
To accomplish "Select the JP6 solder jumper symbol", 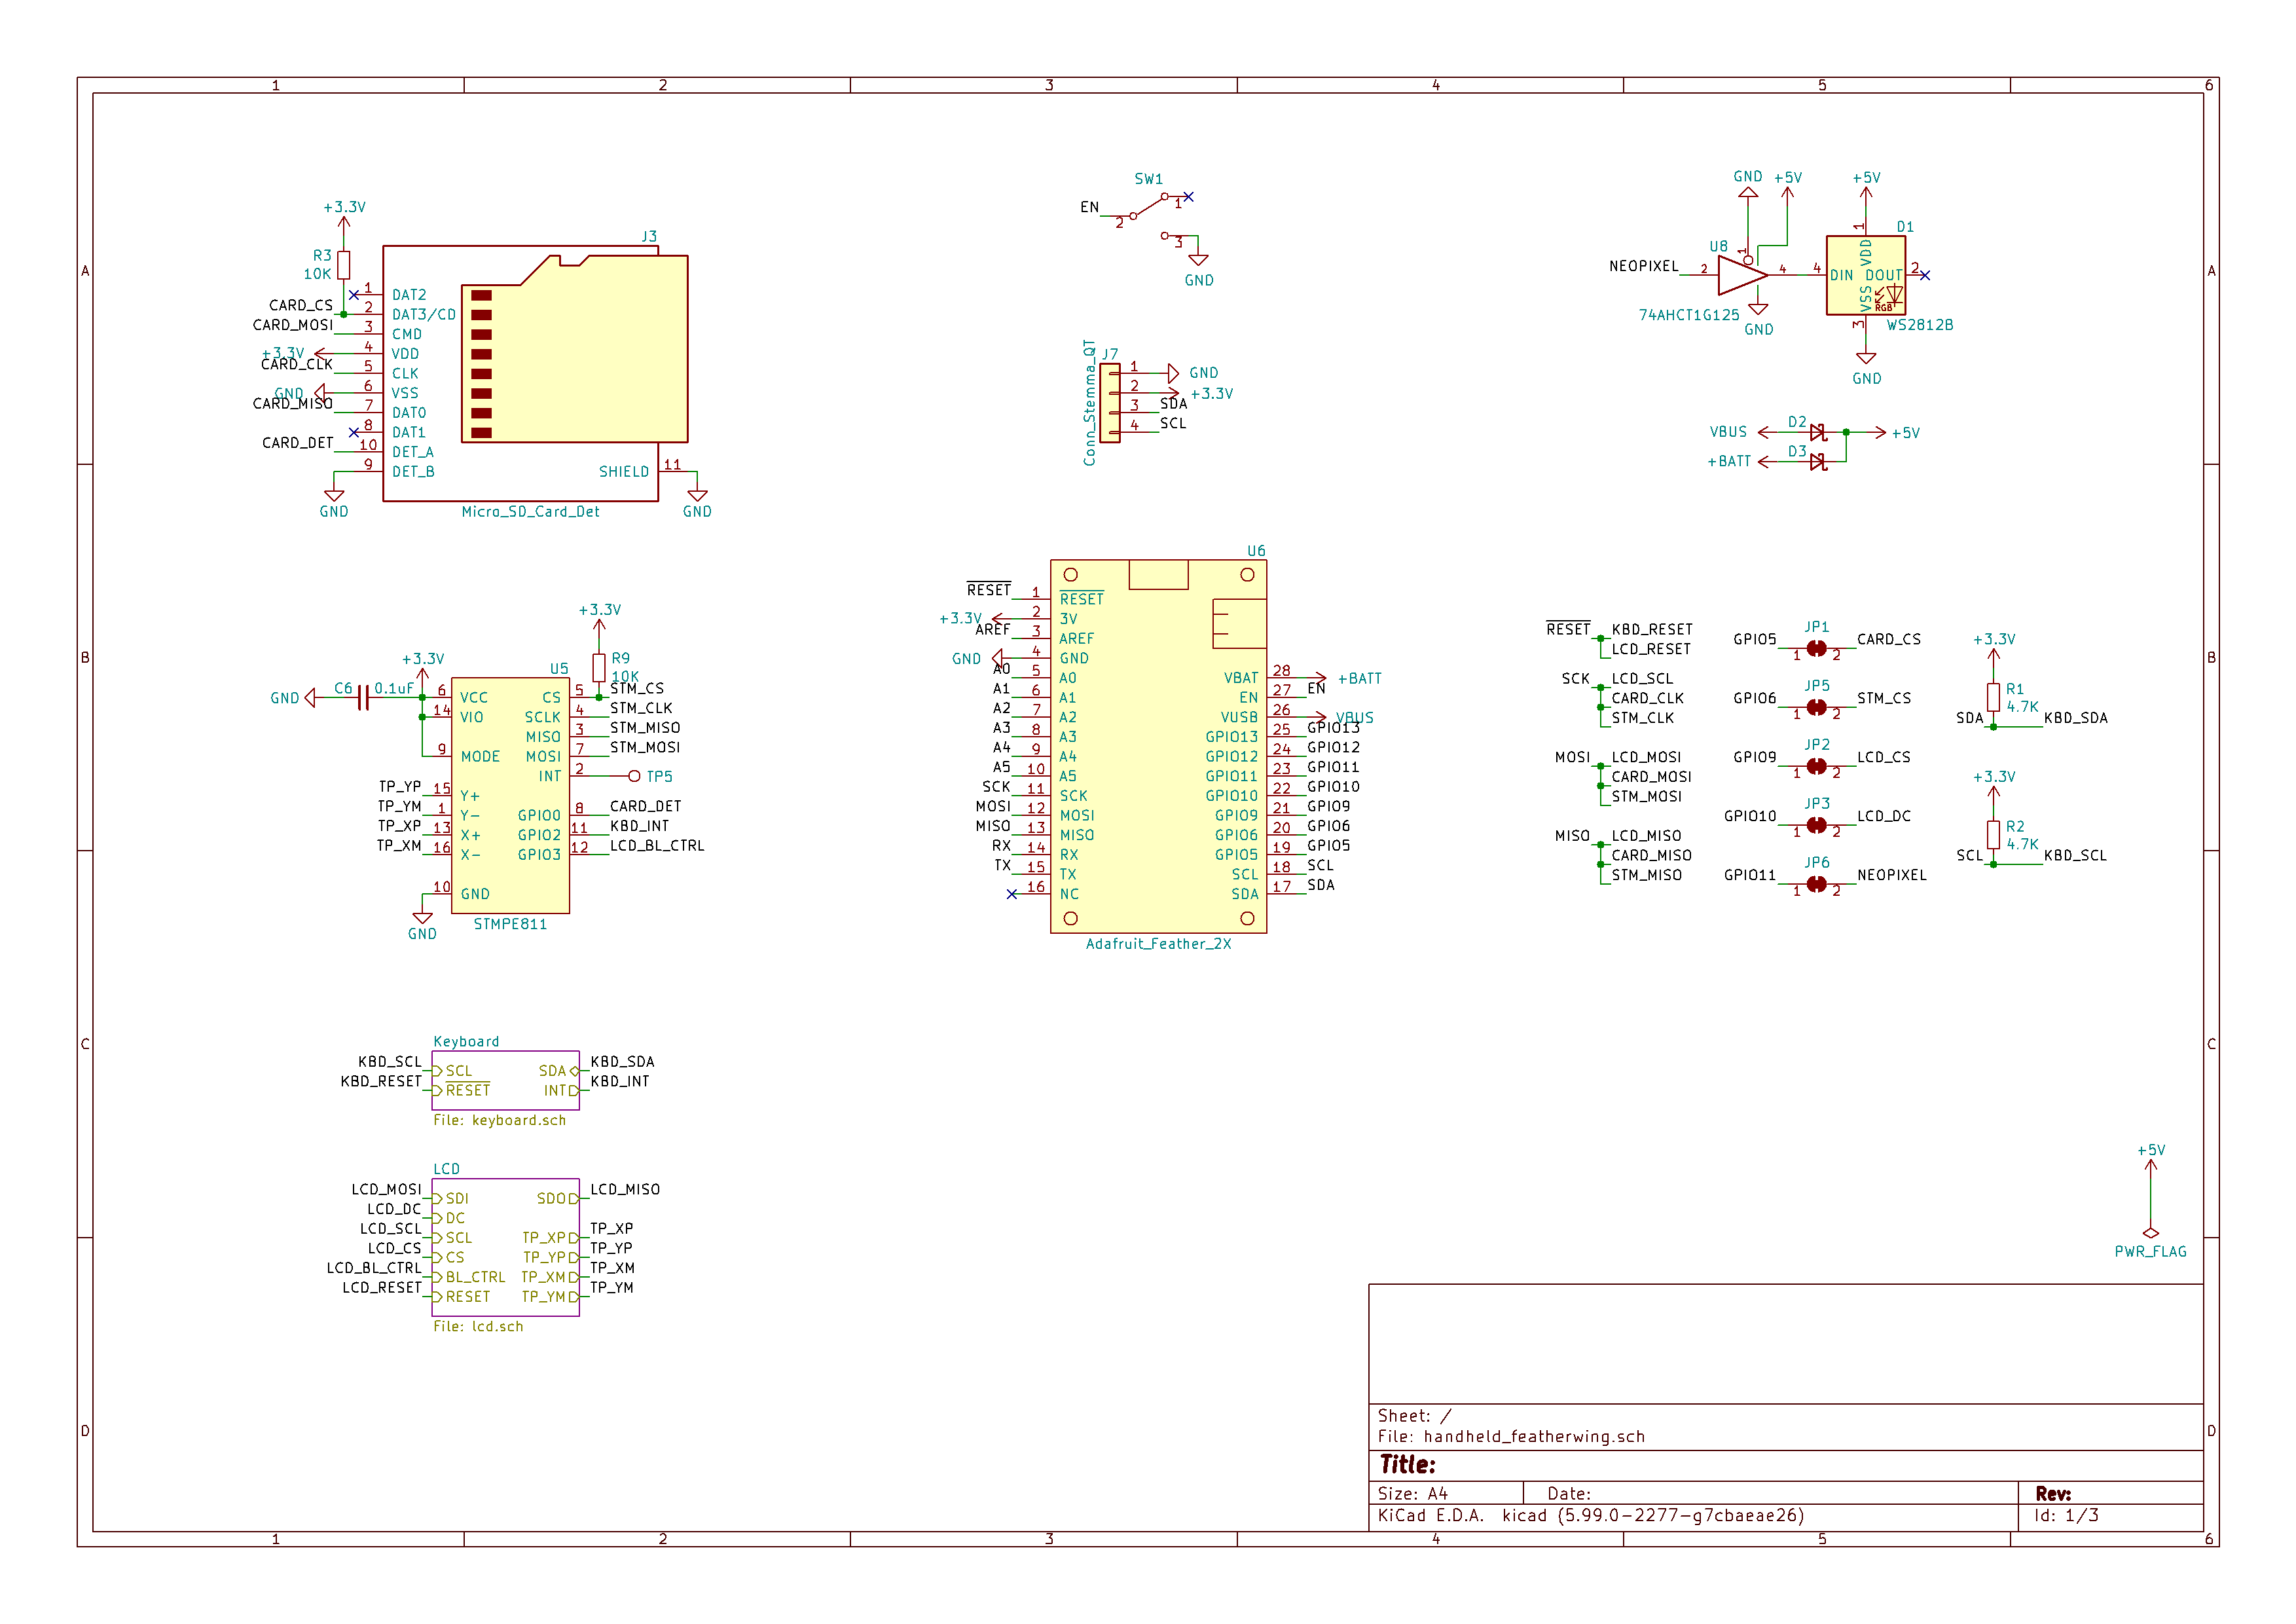I will point(1817,884).
